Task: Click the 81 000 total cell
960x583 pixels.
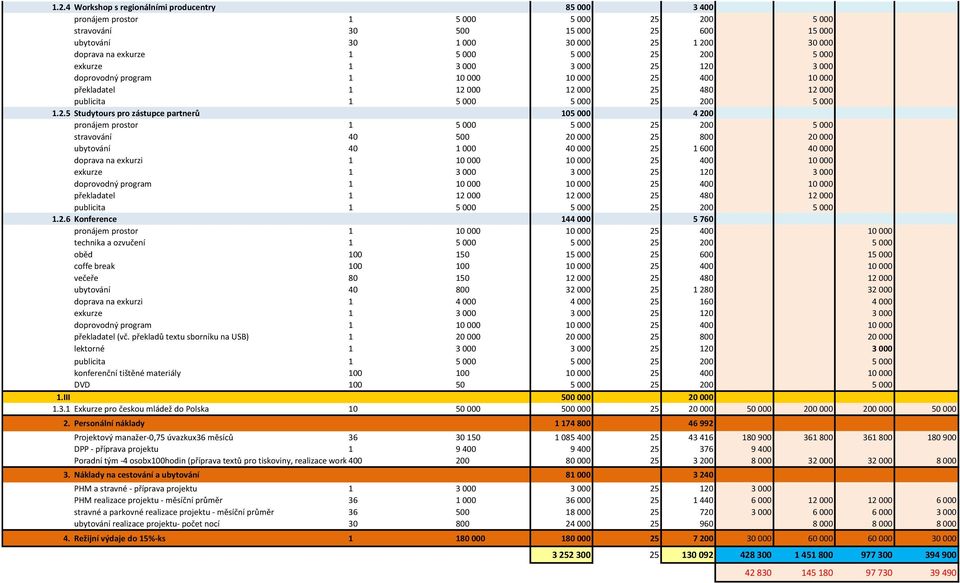Action: coord(577,475)
